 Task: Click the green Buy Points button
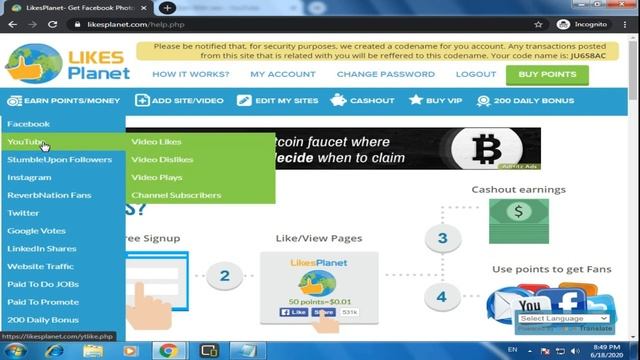547,75
